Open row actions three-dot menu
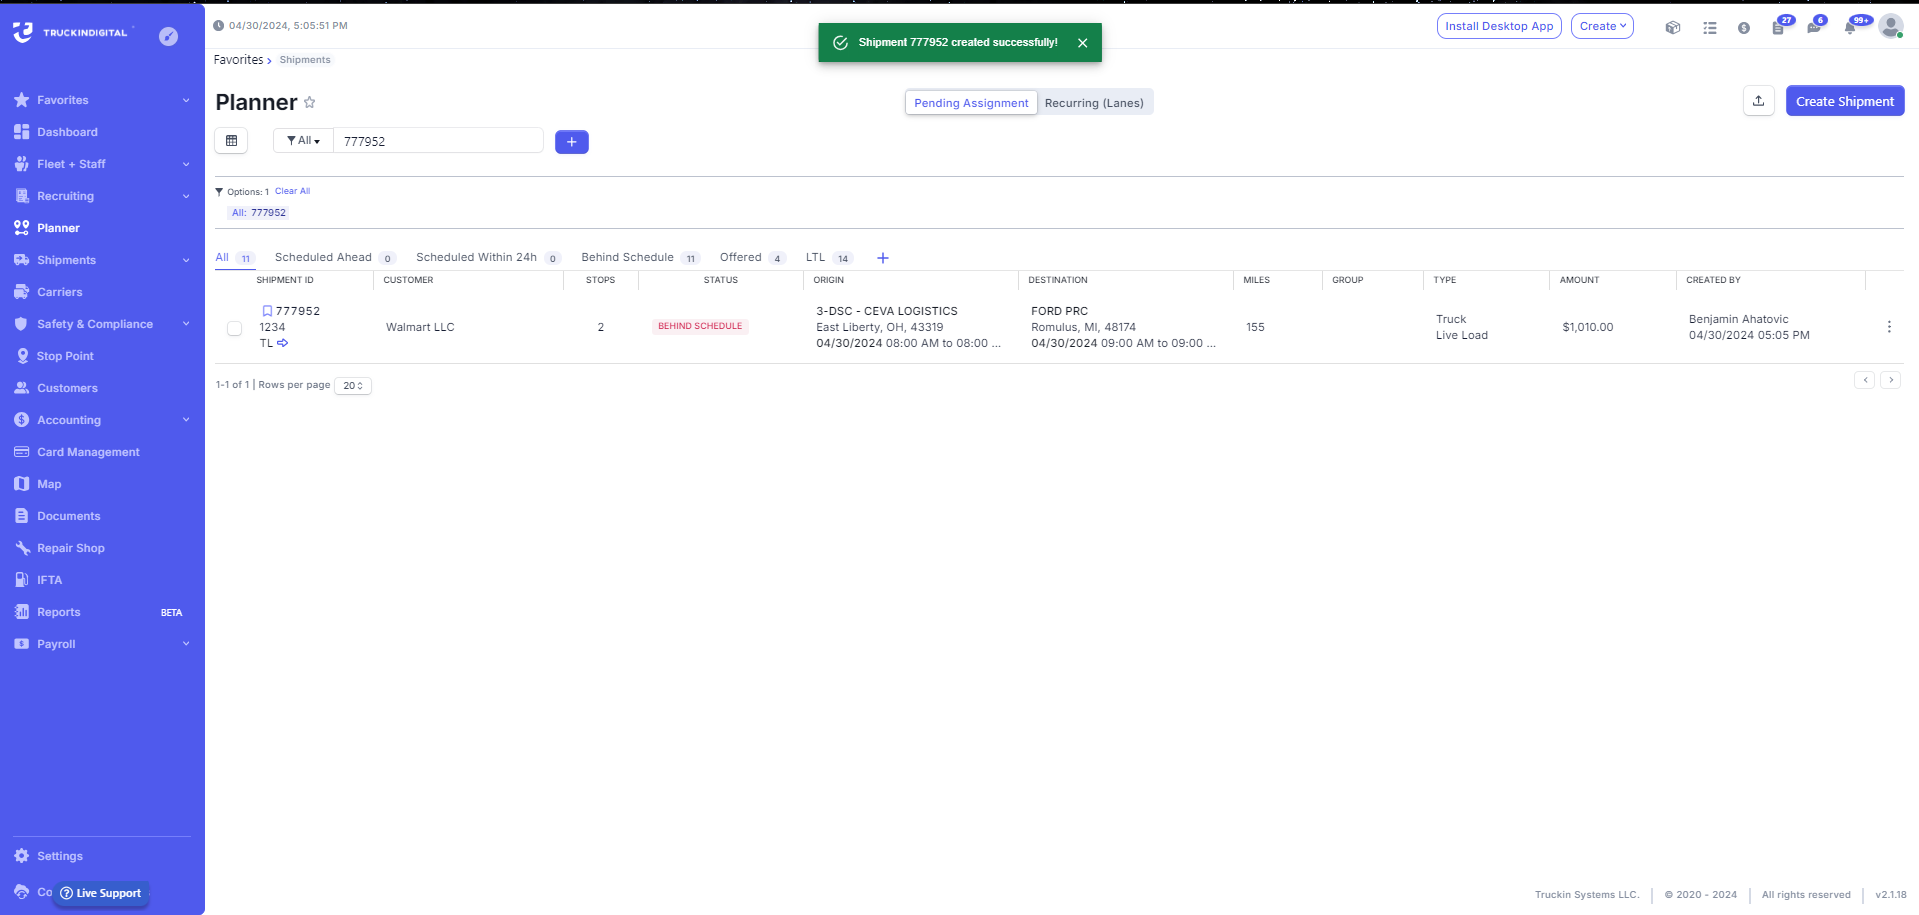Viewport: 1919px width, 915px height. point(1888,327)
